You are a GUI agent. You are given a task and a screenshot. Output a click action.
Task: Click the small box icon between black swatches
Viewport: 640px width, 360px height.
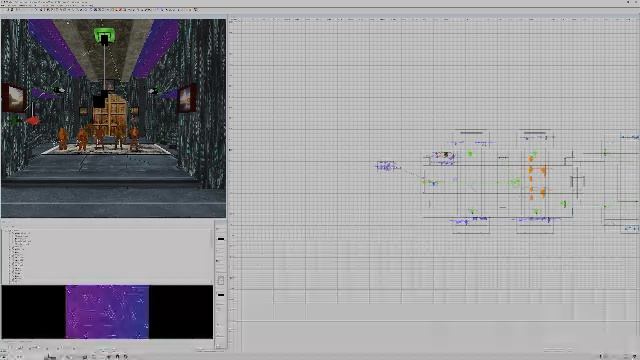(221, 280)
